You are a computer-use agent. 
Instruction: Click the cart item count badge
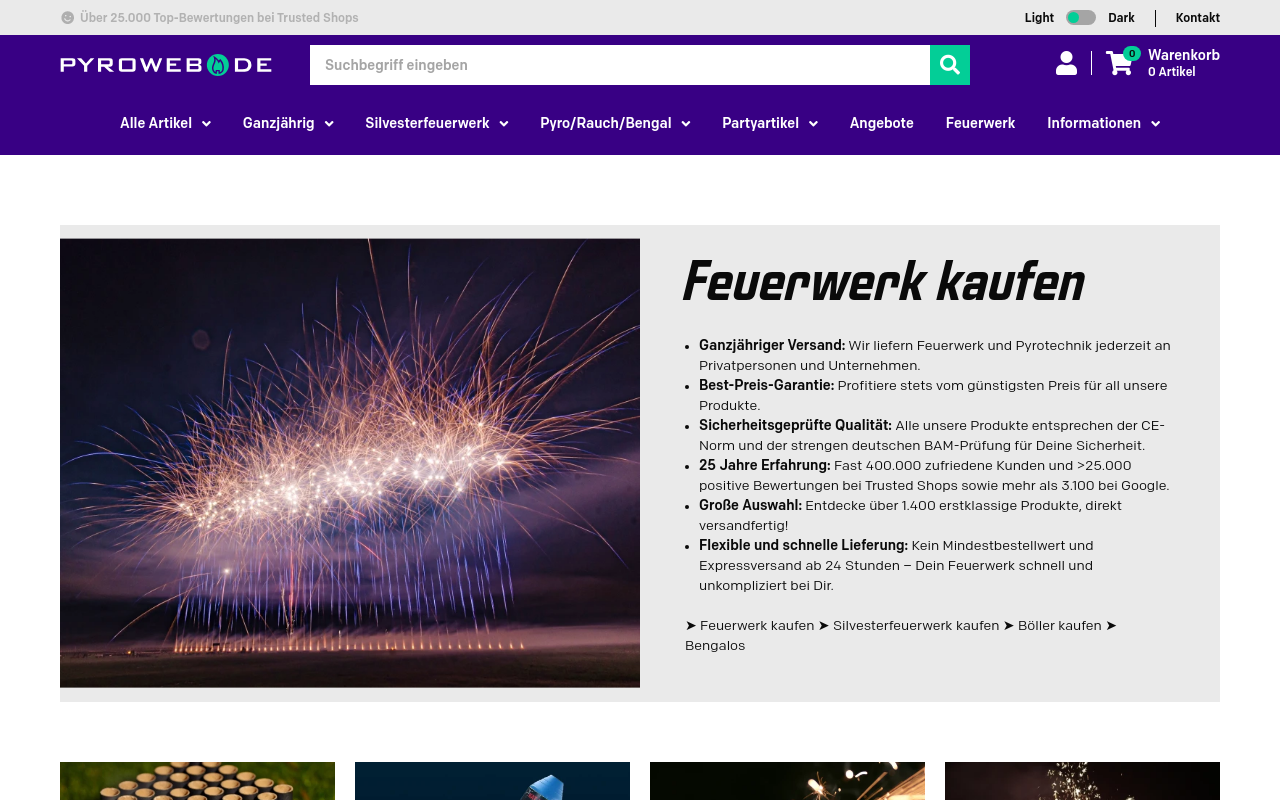click(x=1132, y=52)
